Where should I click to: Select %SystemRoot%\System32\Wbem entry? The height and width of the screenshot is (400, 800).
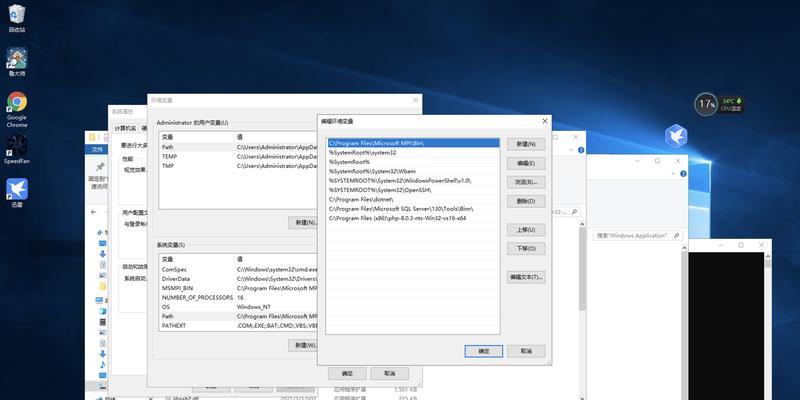coord(413,171)
